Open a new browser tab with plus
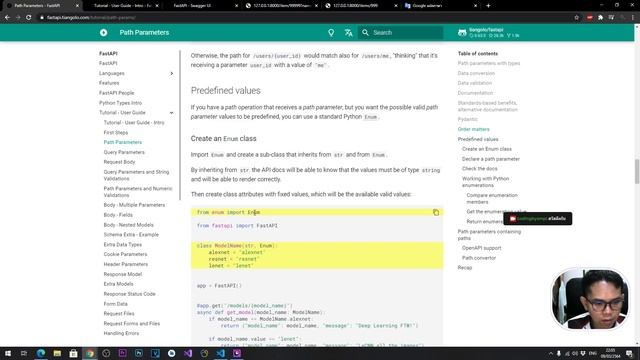Image resolution: width=640 pixels, height=360 pixels. 488,6
